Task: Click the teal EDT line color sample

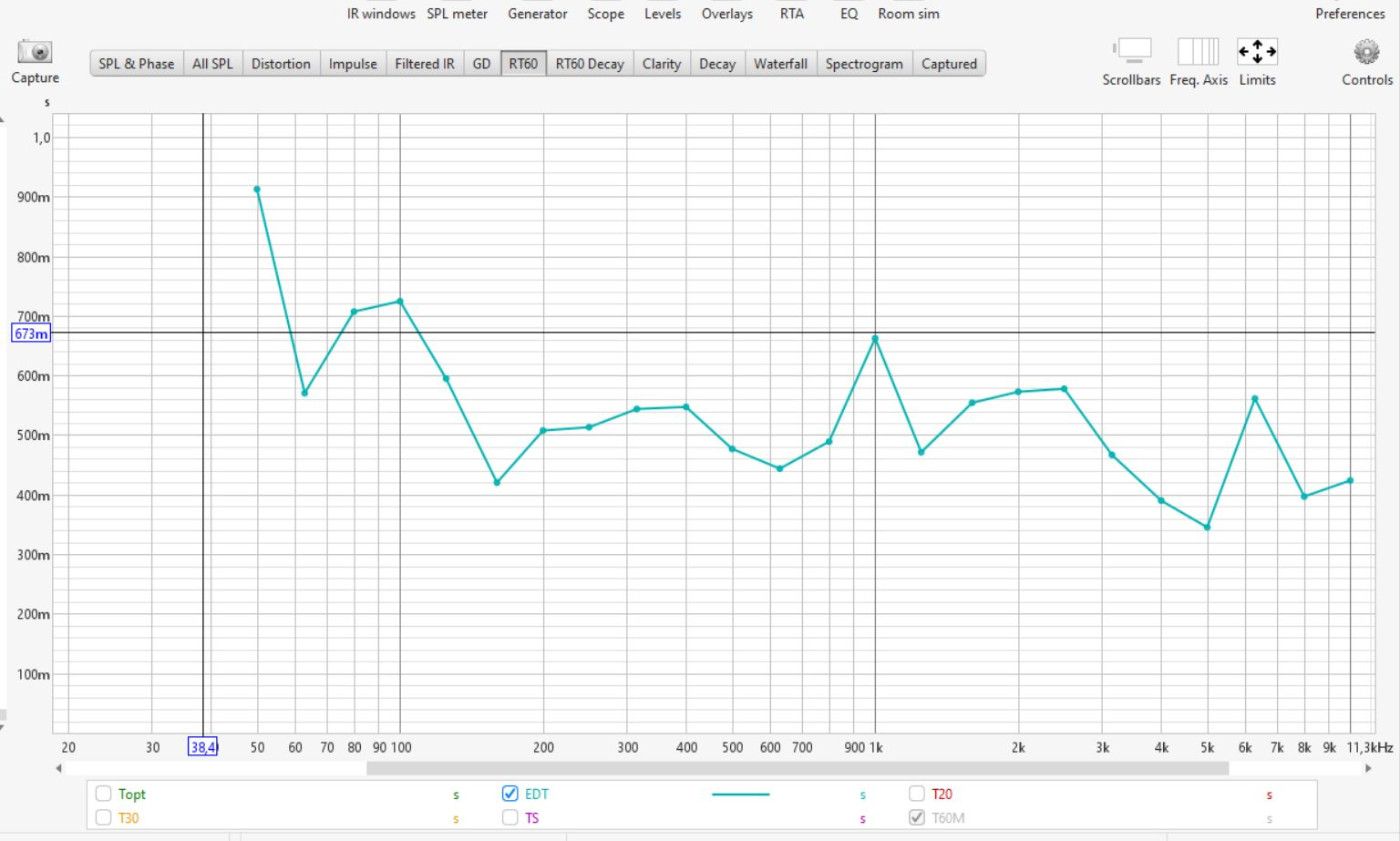Action: tap(740, 795)
